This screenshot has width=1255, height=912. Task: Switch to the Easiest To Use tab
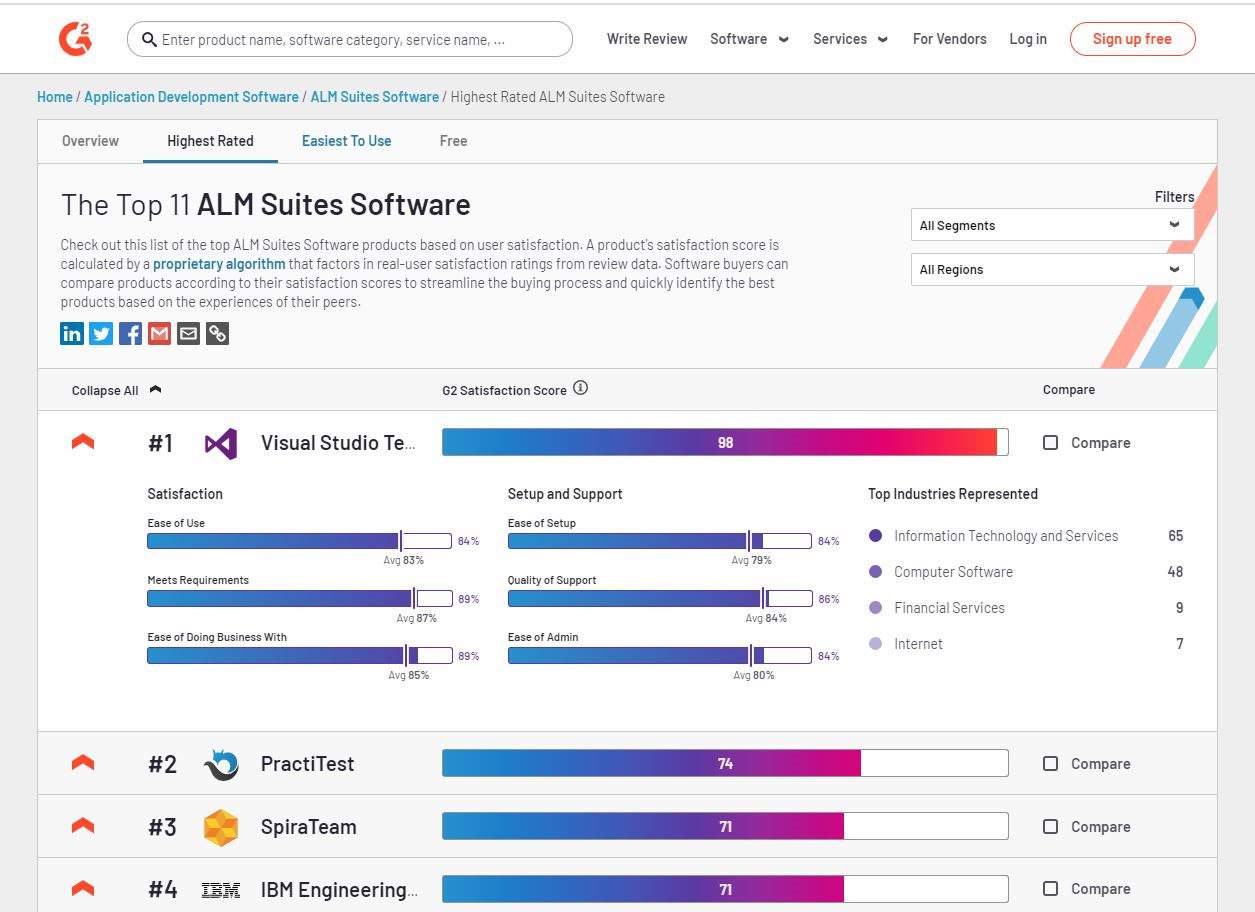tap(346, 141)
